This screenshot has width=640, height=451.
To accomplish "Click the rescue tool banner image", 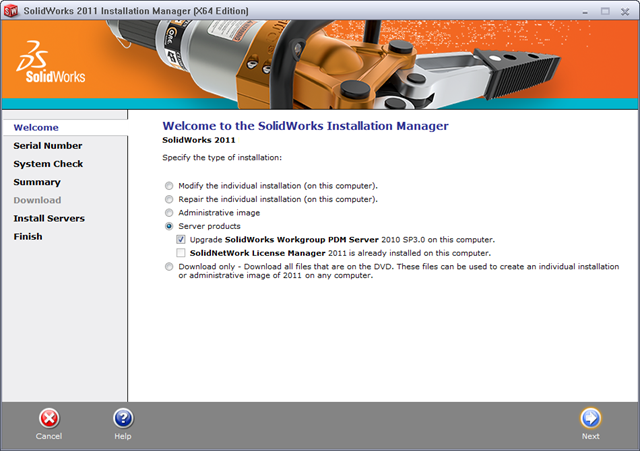I will click(335, 64).
